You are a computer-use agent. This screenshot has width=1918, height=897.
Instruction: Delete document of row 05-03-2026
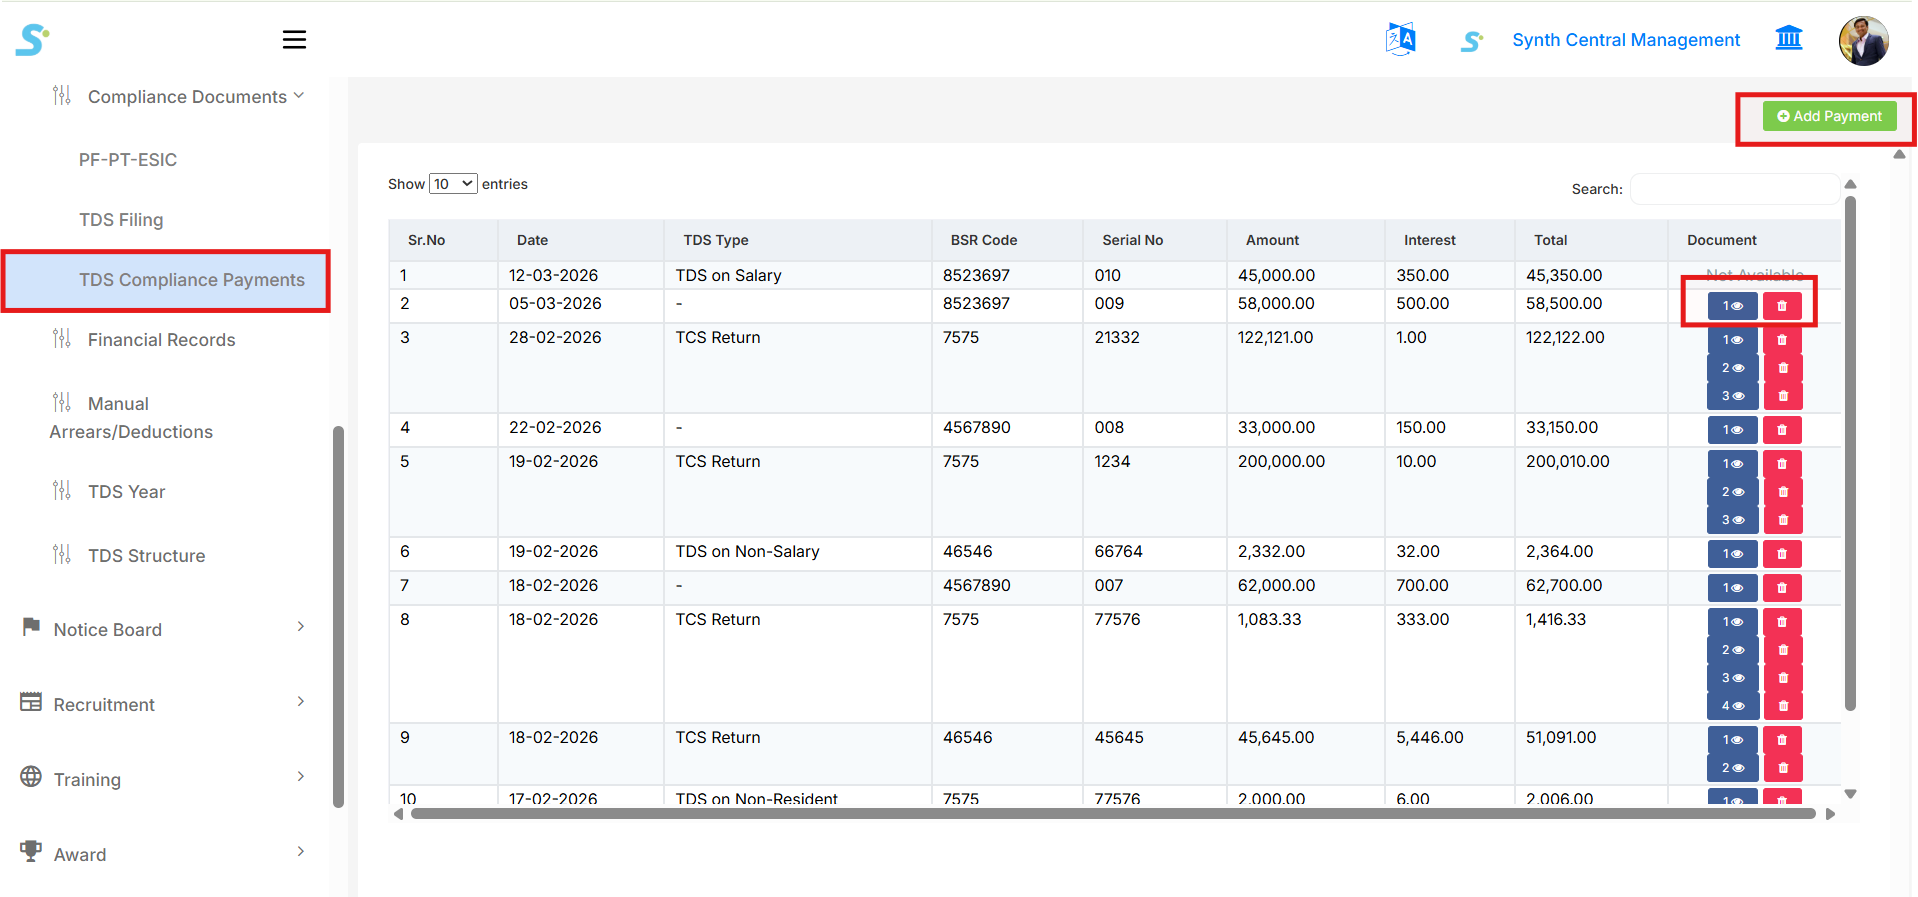pyautogui.click(x=1782, y=306)
